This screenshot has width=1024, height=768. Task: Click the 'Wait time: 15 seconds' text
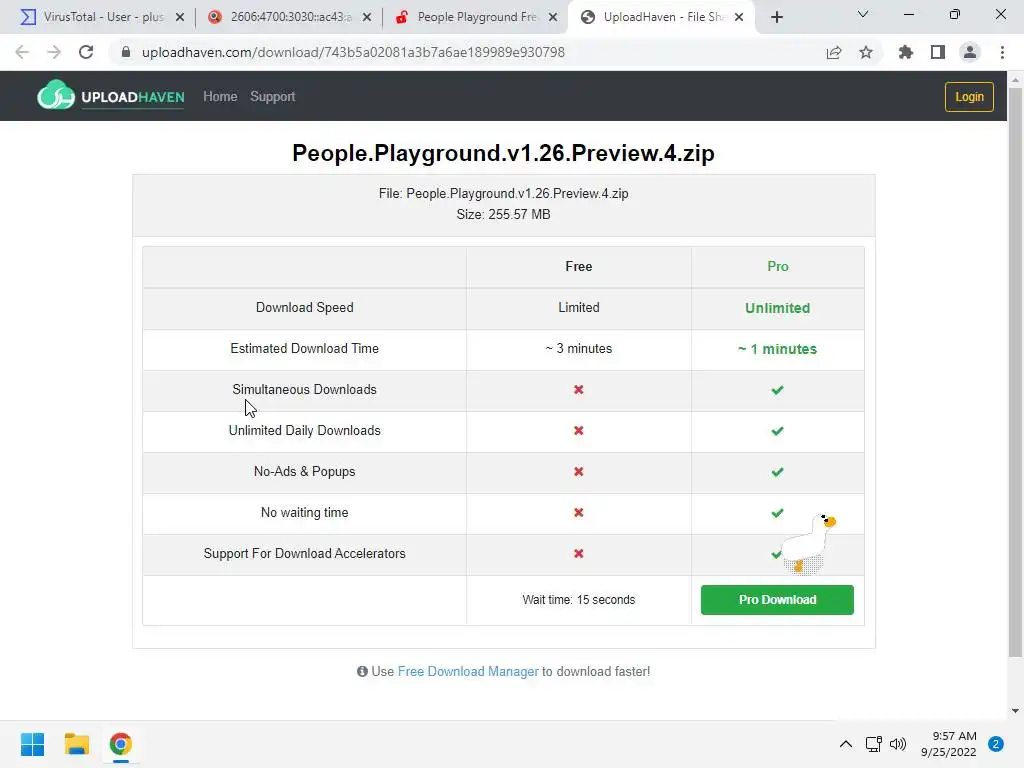(x=579, y=600)
